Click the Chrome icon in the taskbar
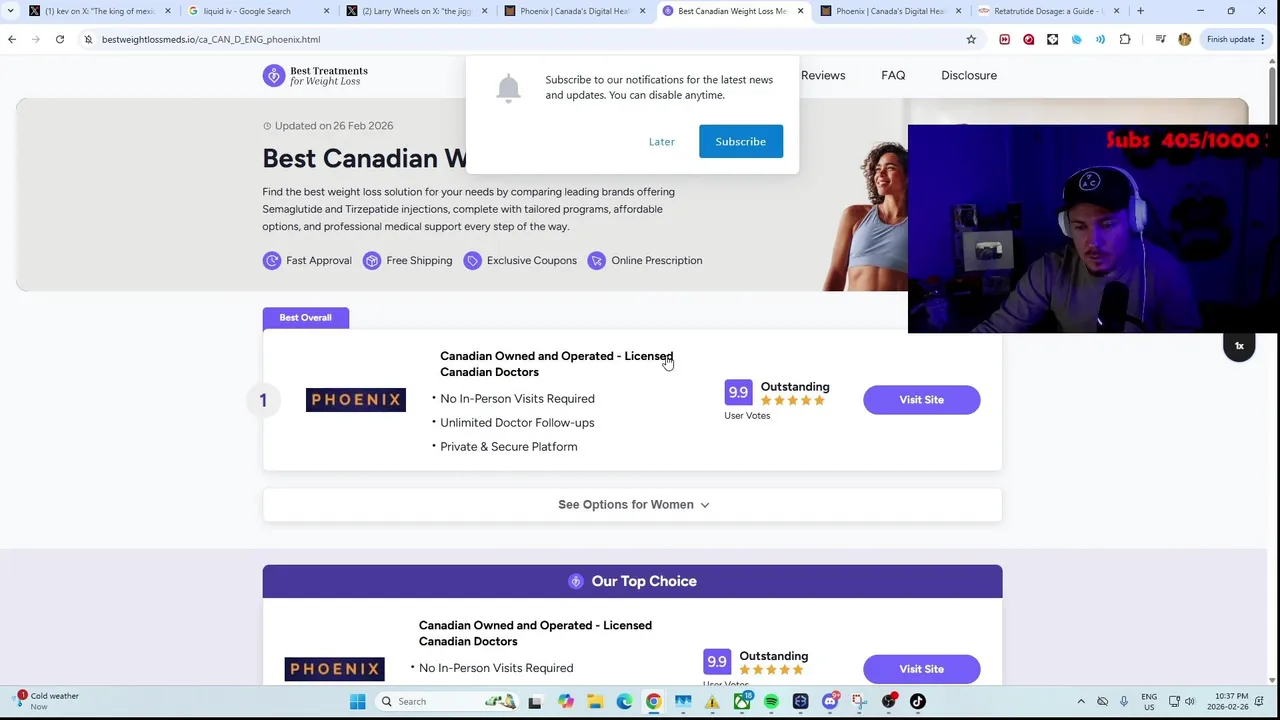The width and height of the screenshot is (1280, 720). (653, 701)
